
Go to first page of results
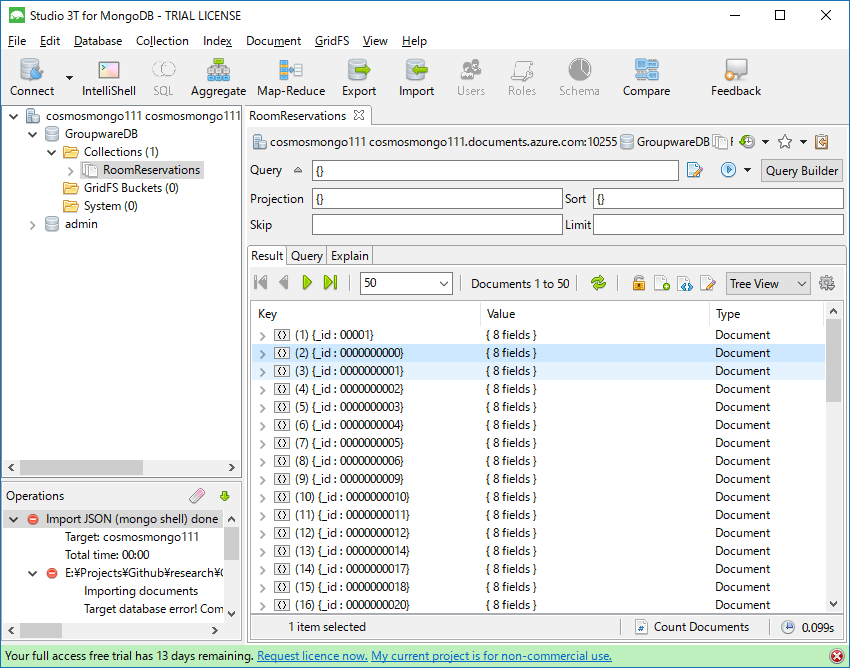261,282
